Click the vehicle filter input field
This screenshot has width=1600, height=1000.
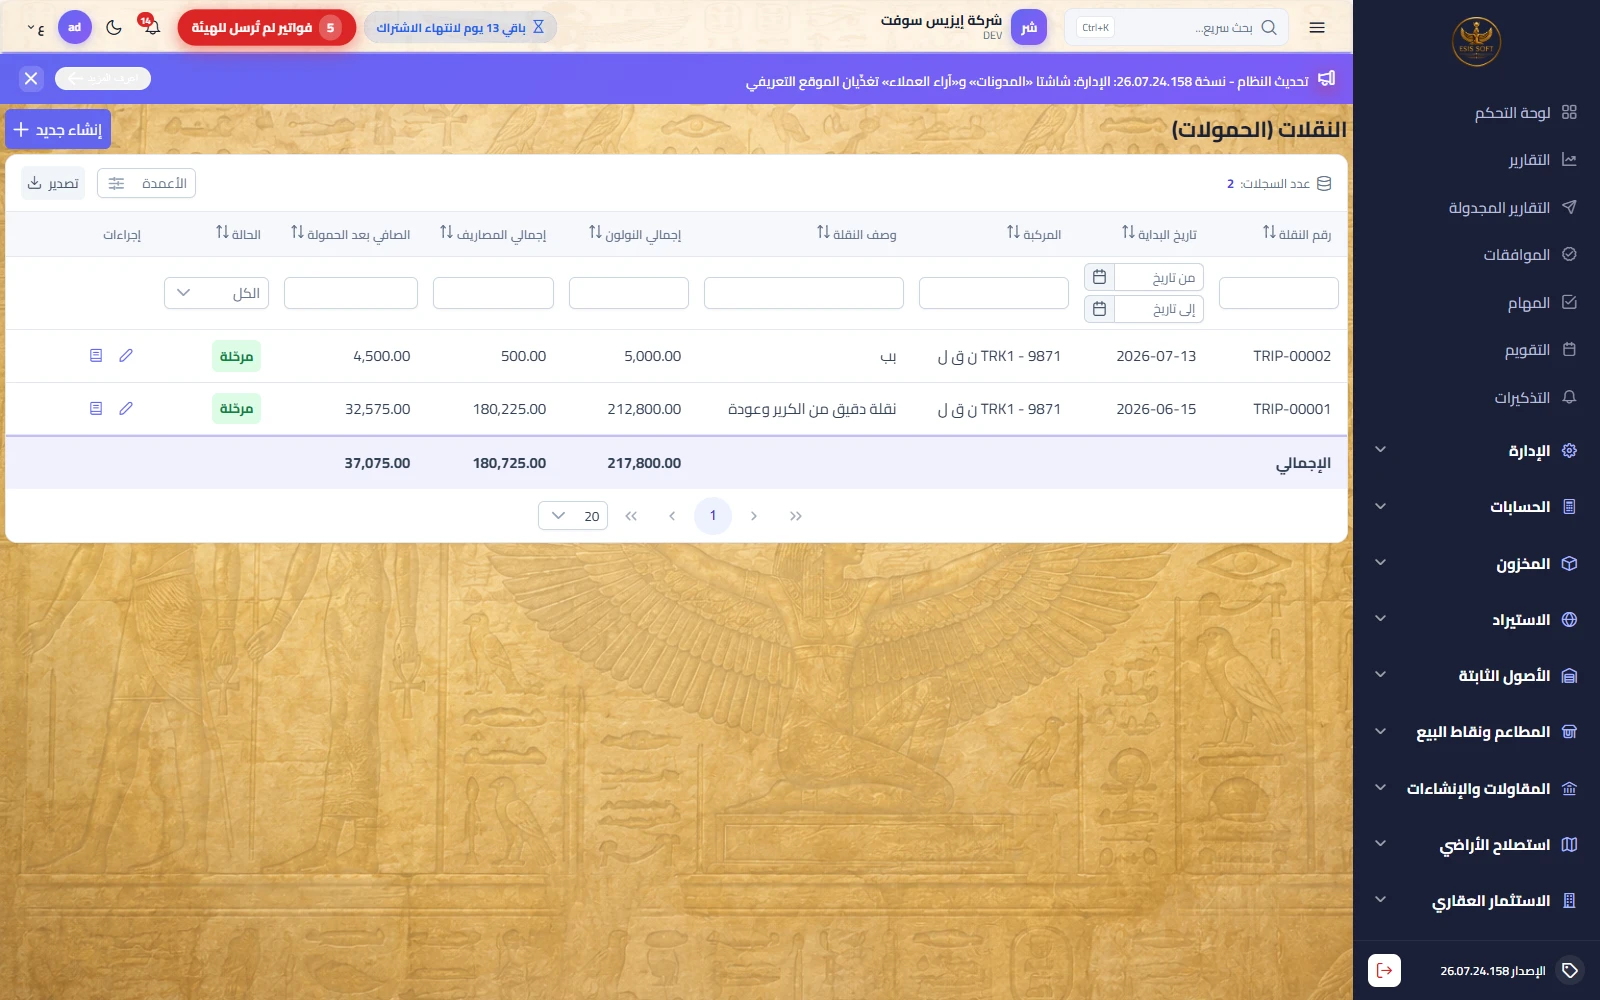tap(994, 293)
